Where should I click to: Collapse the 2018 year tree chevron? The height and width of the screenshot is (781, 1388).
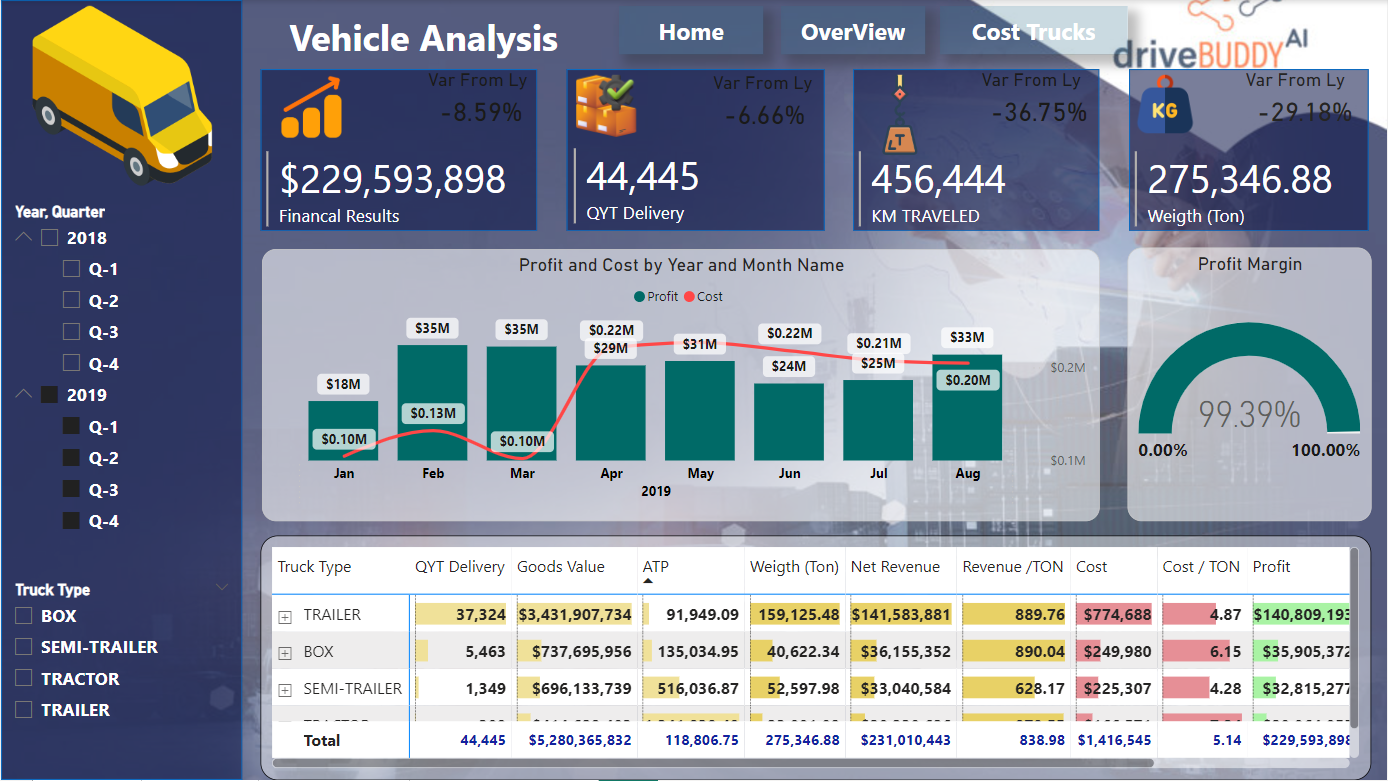24,238
